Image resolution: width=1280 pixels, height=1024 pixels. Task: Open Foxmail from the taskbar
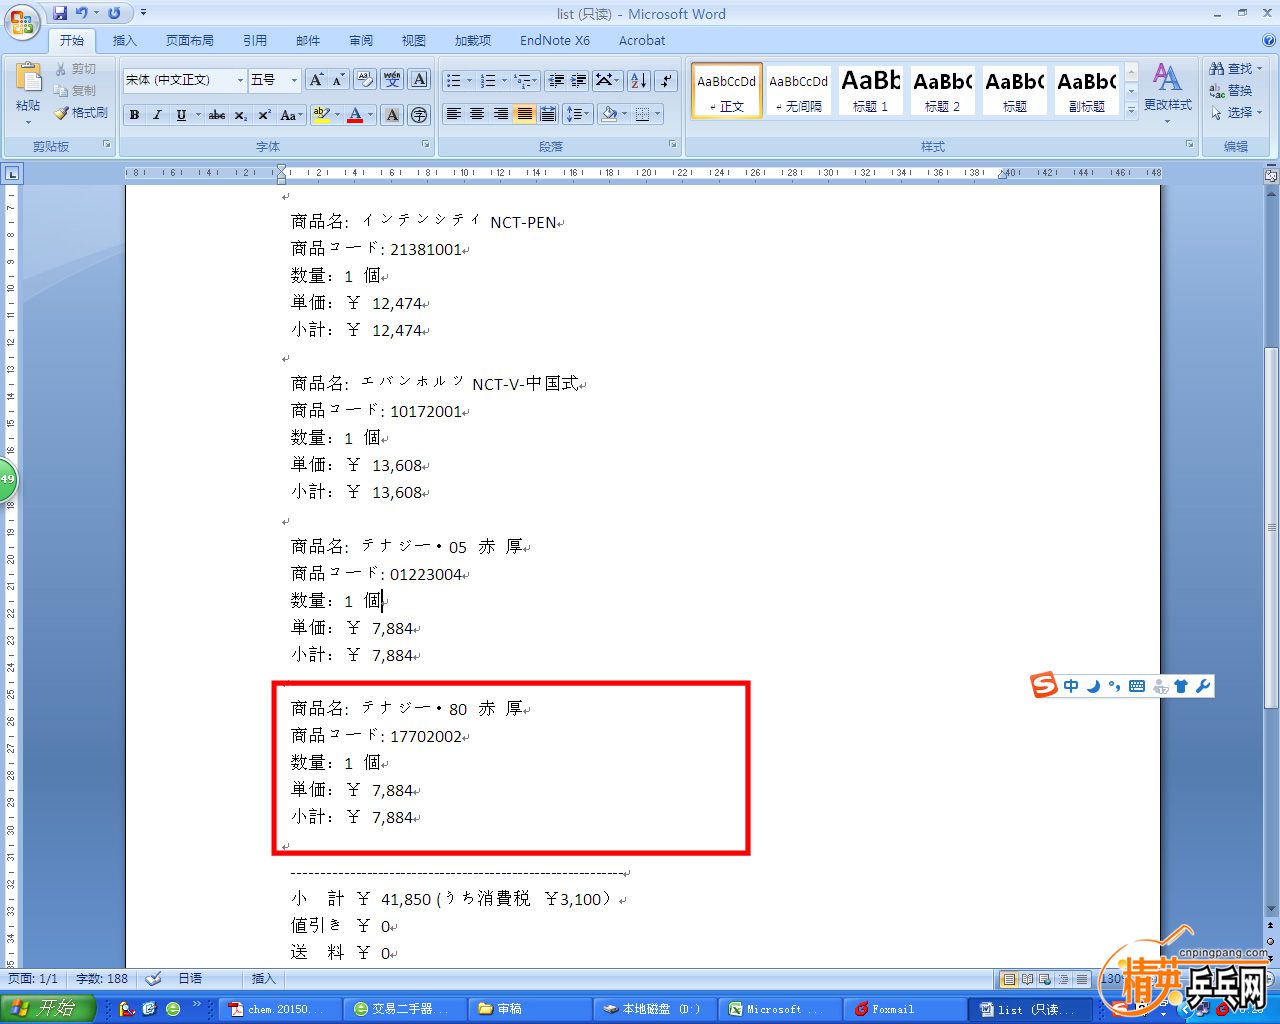point(905,1009)
